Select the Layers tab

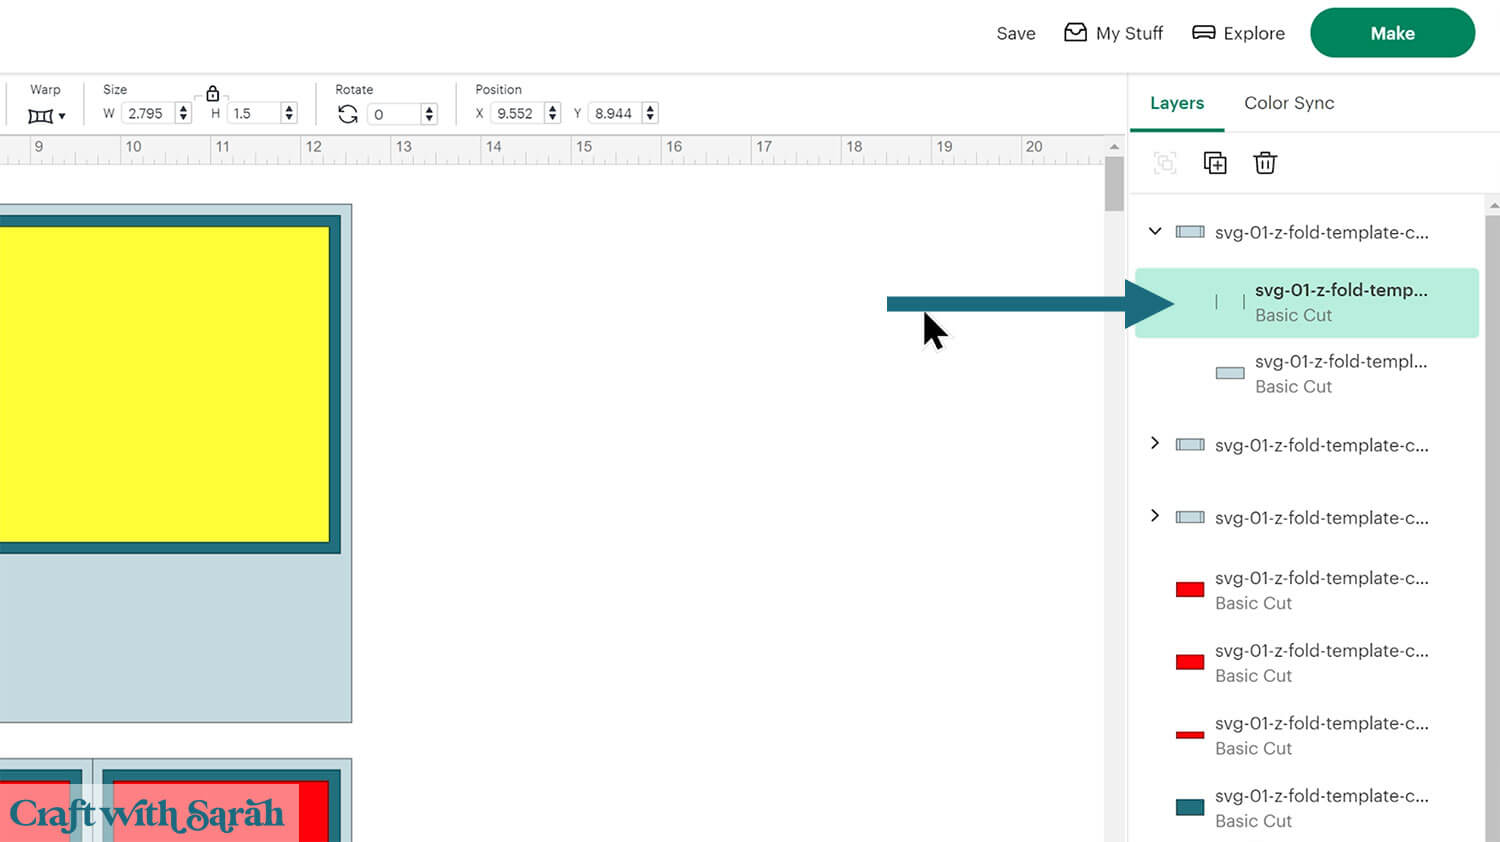coord(1176,103)
